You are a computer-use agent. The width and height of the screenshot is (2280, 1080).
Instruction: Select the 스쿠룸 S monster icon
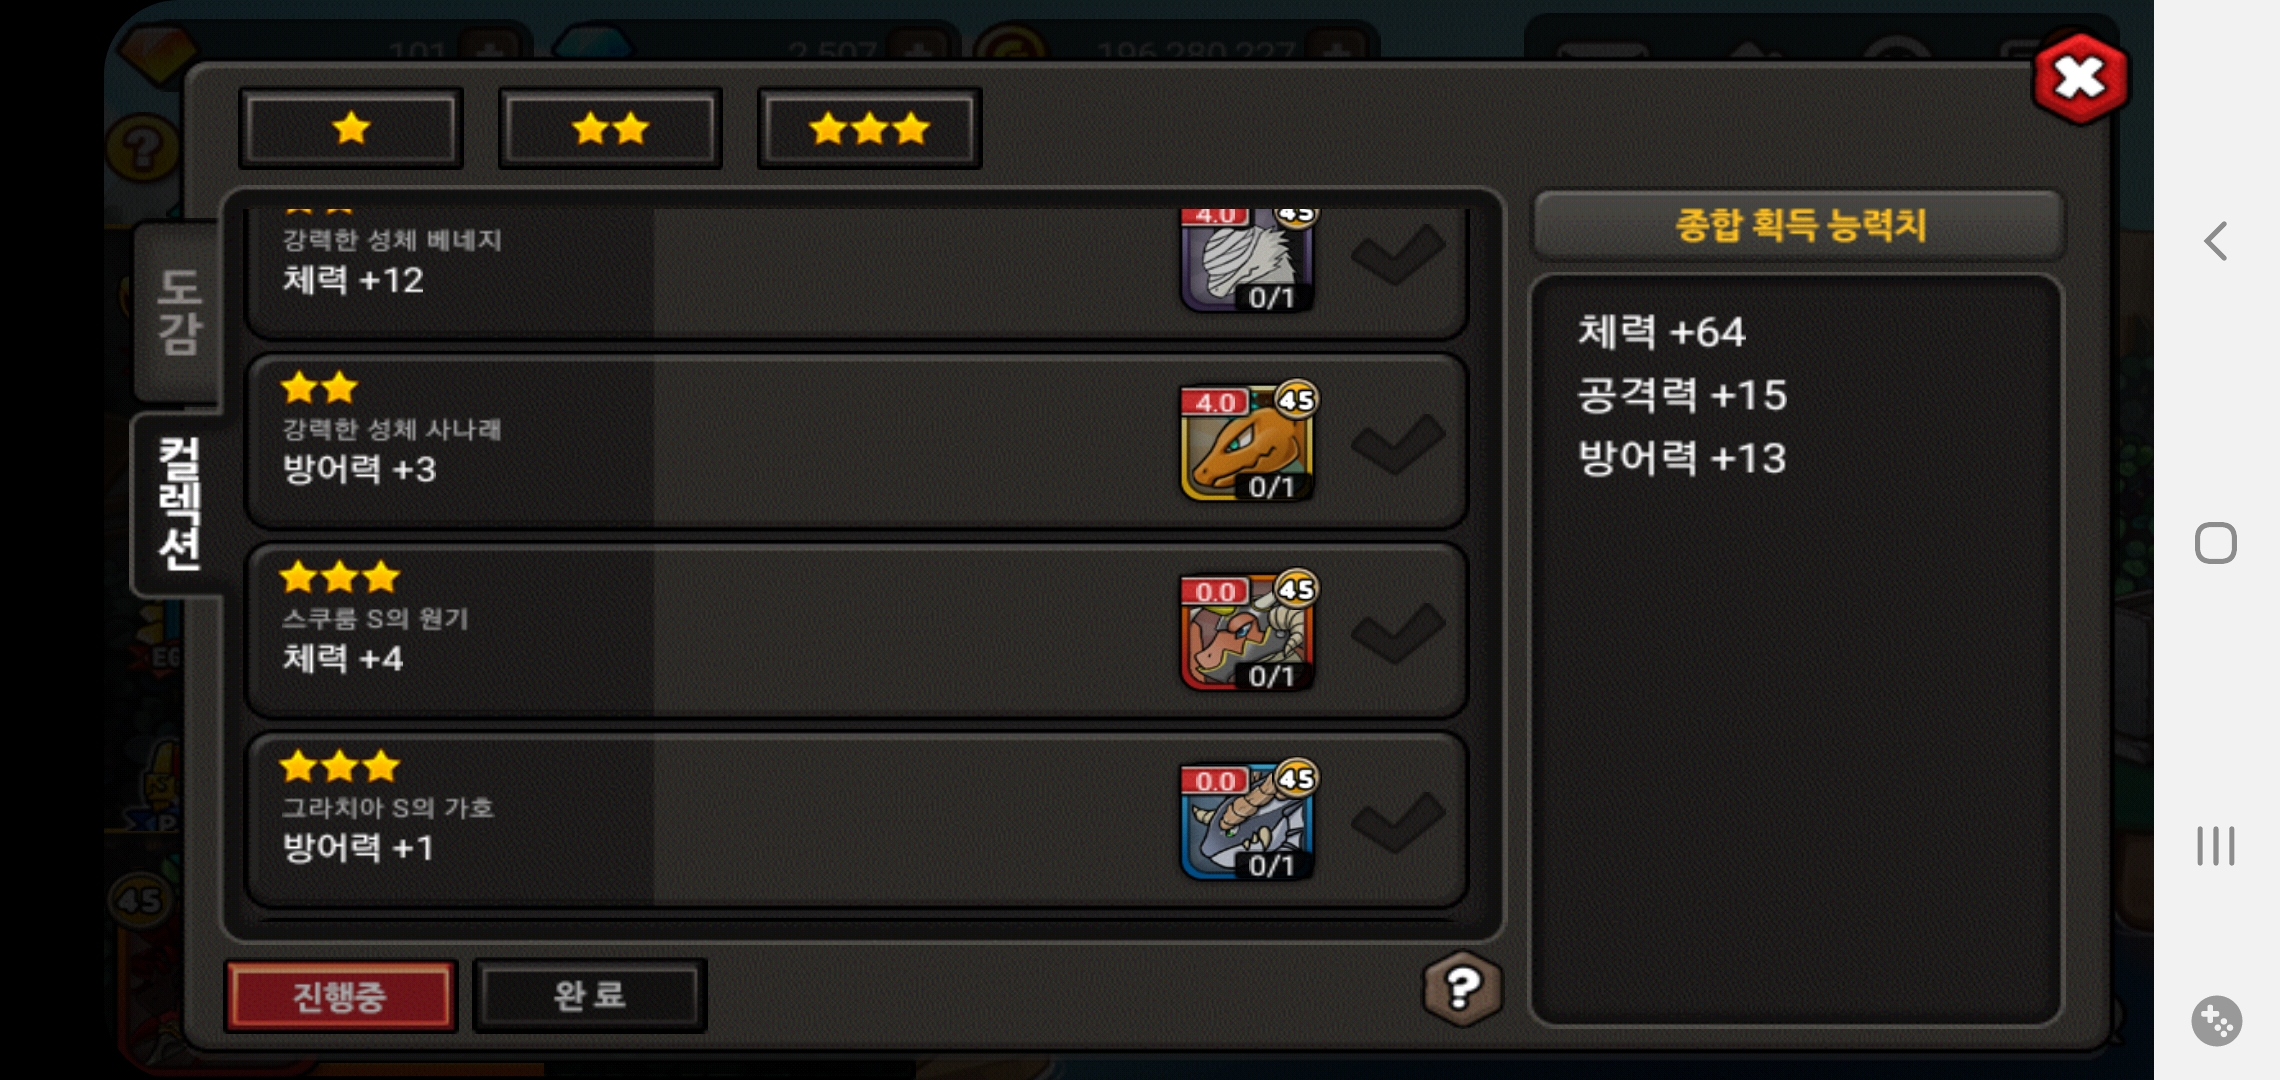point(1247,631)
